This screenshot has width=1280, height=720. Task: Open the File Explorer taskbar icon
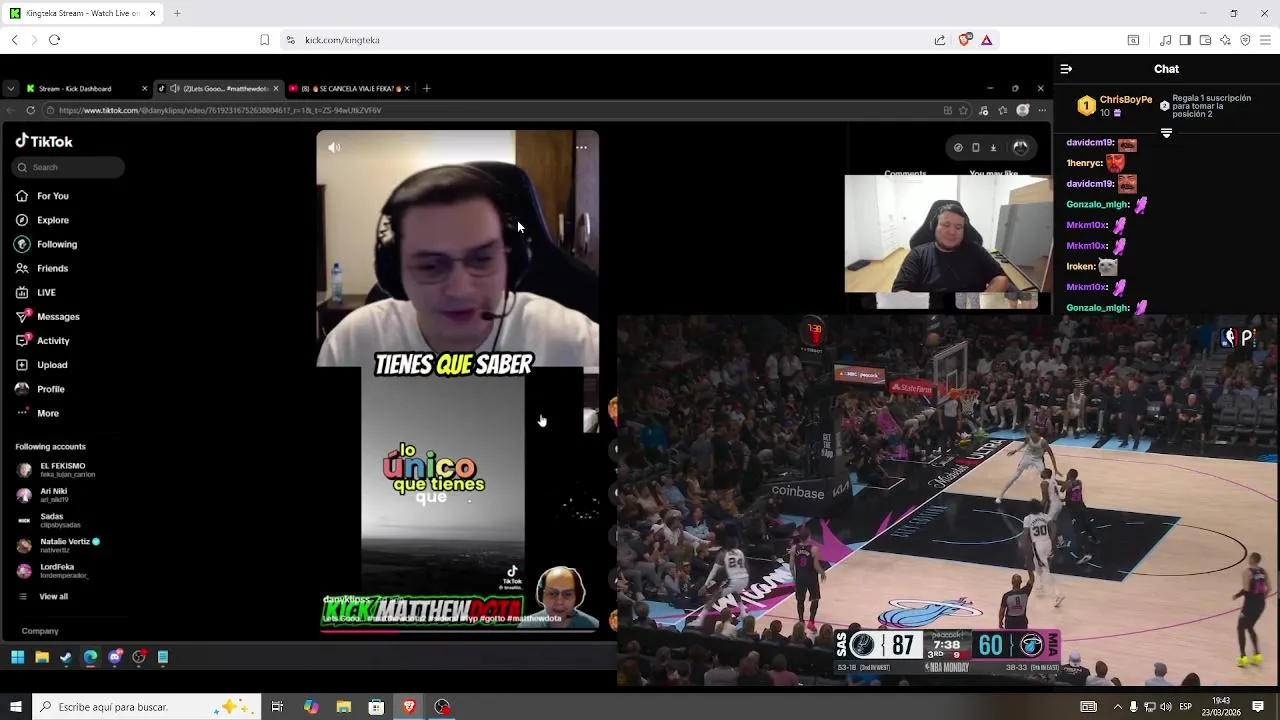click(343, 707)
